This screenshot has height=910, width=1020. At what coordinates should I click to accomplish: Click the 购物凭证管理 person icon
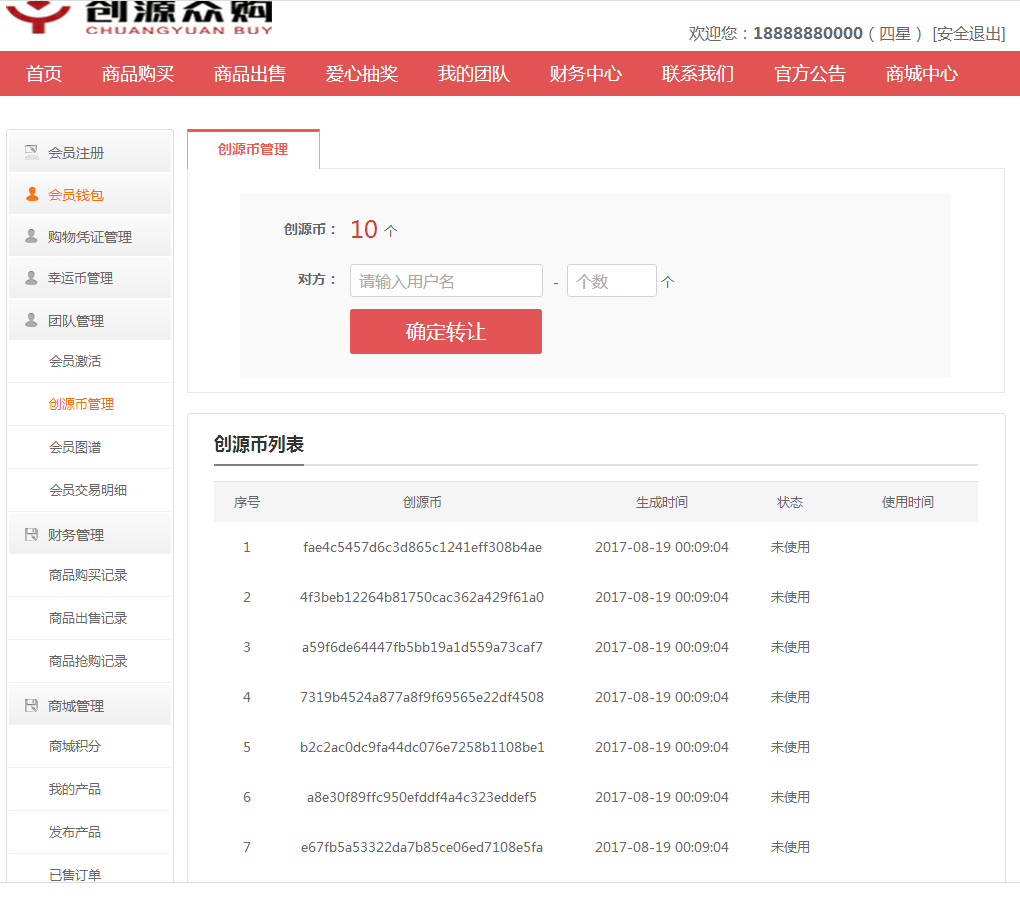click(x=32, y=237)
